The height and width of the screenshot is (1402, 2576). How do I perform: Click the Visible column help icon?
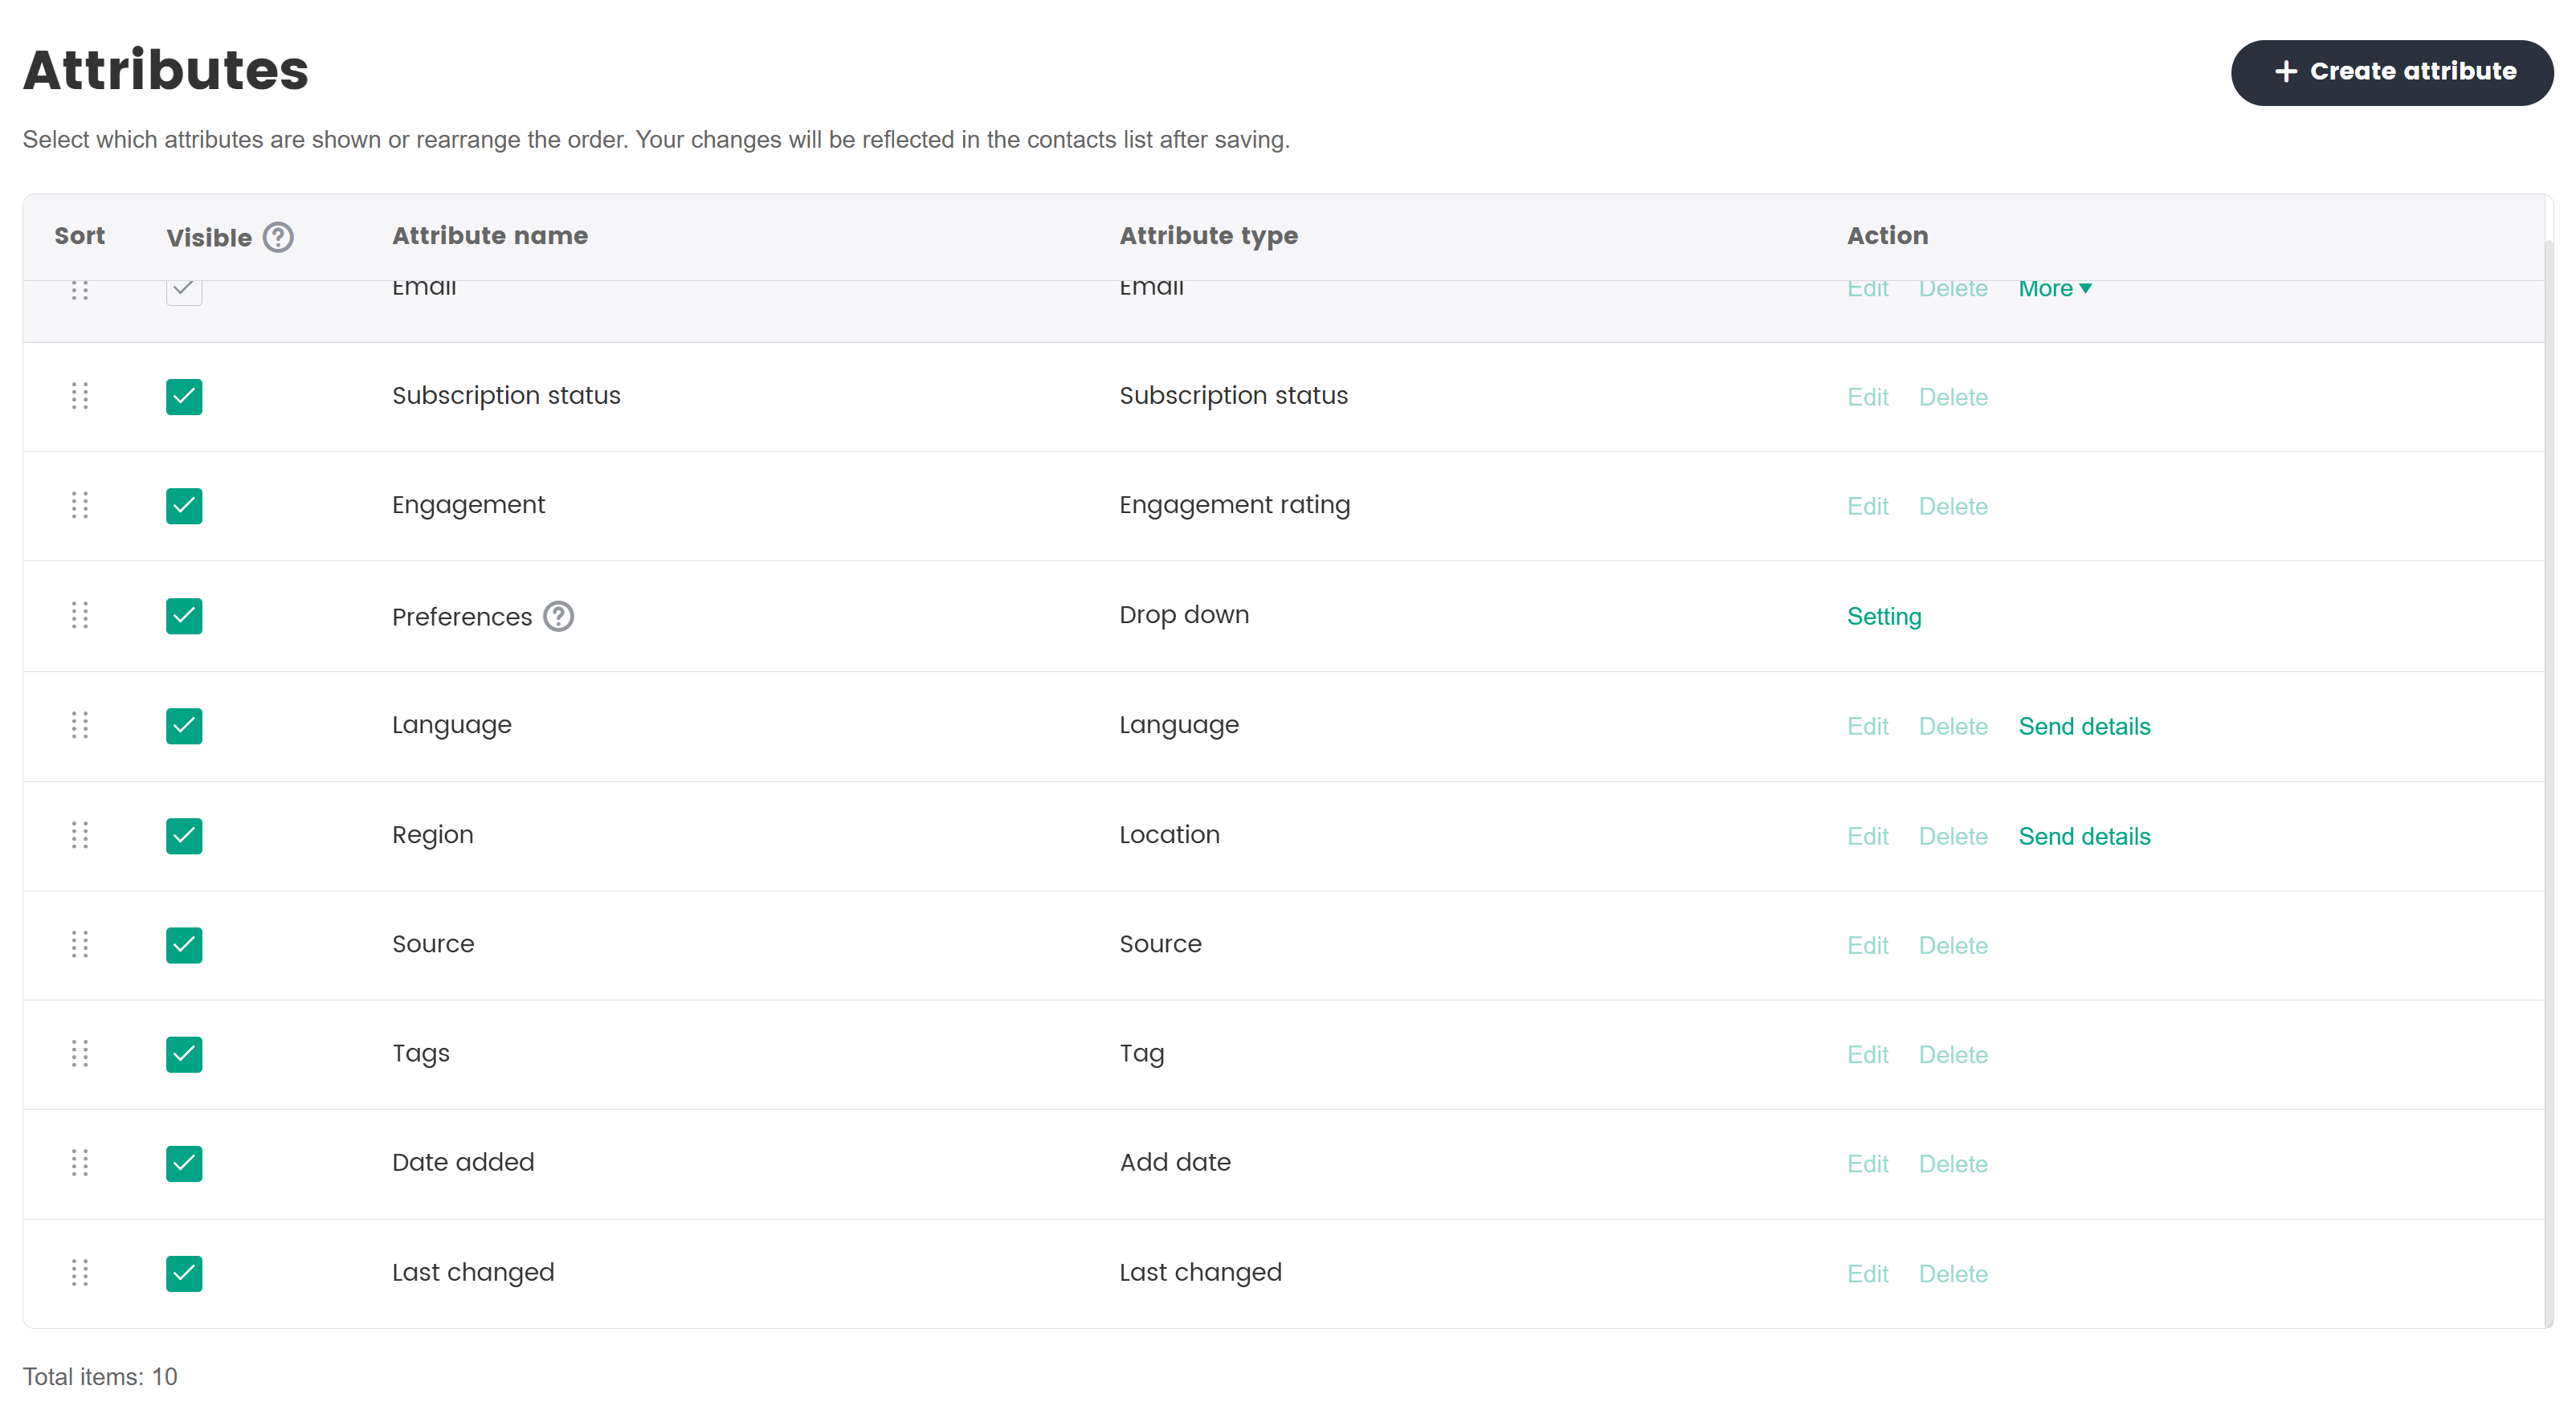pyautogui.click(x=278, y=237)
